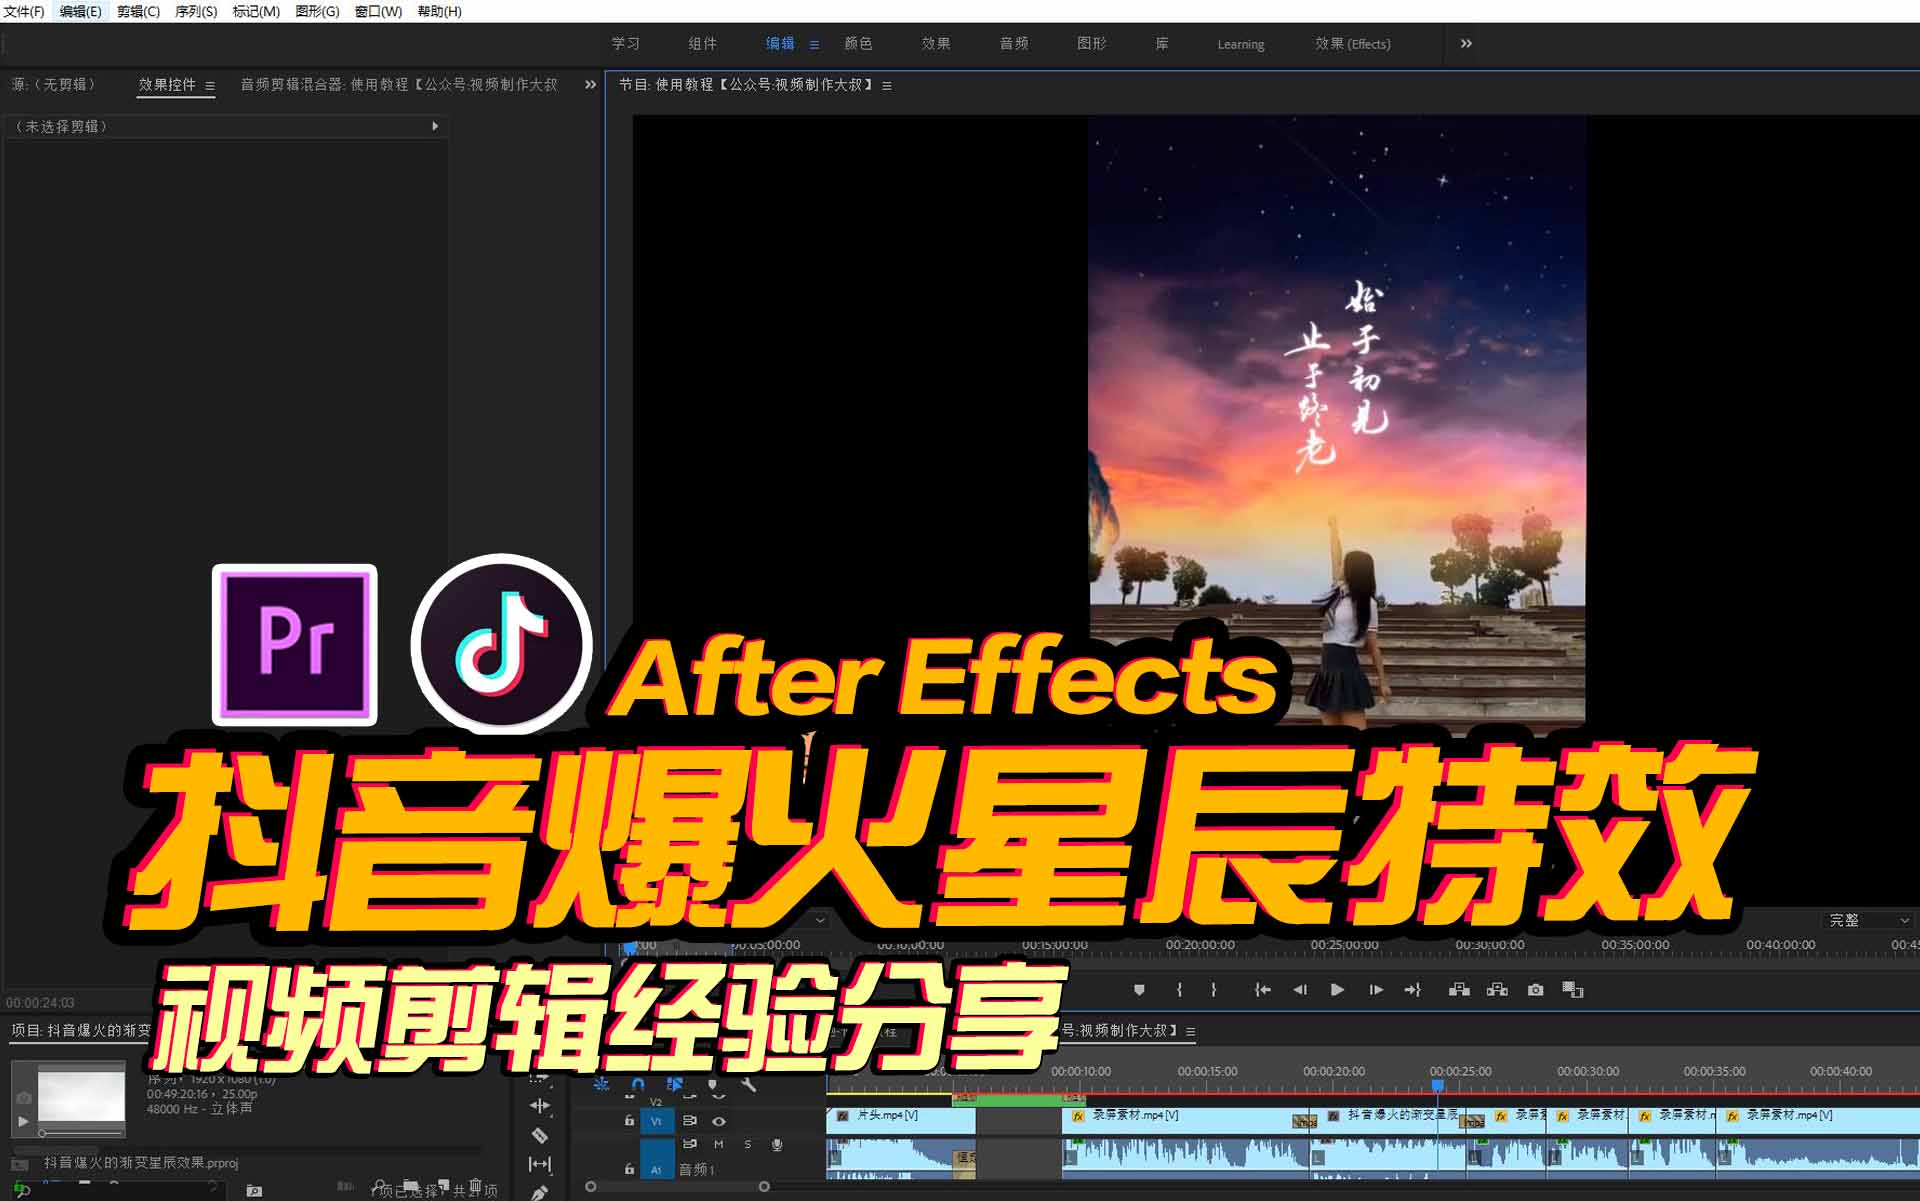Image resolution: width=1920 pixels, height=1201 pixels.
Task: Open the Sequence menu 序列(S)
Action: tap(196, 11)
